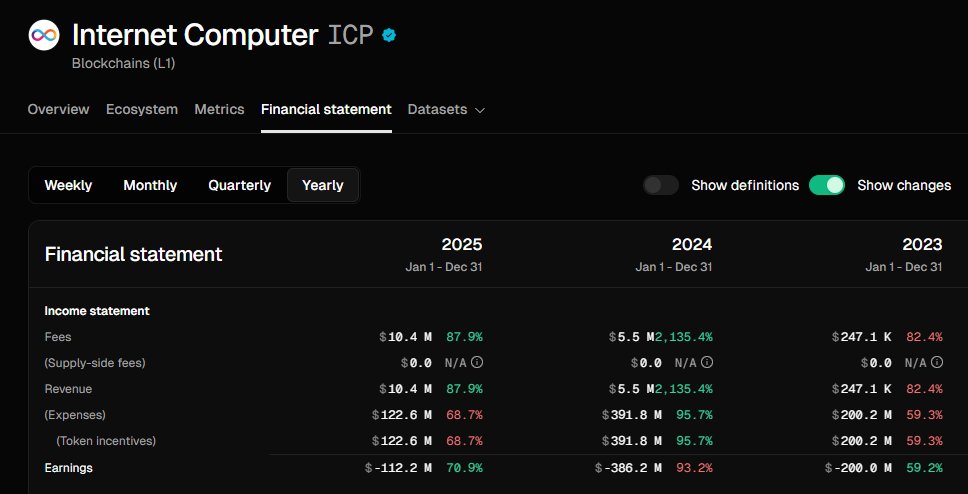The width and height of the screenshot is (968, 494).
Task: Click the blue verified badge next to ICP
Action: 390,35
